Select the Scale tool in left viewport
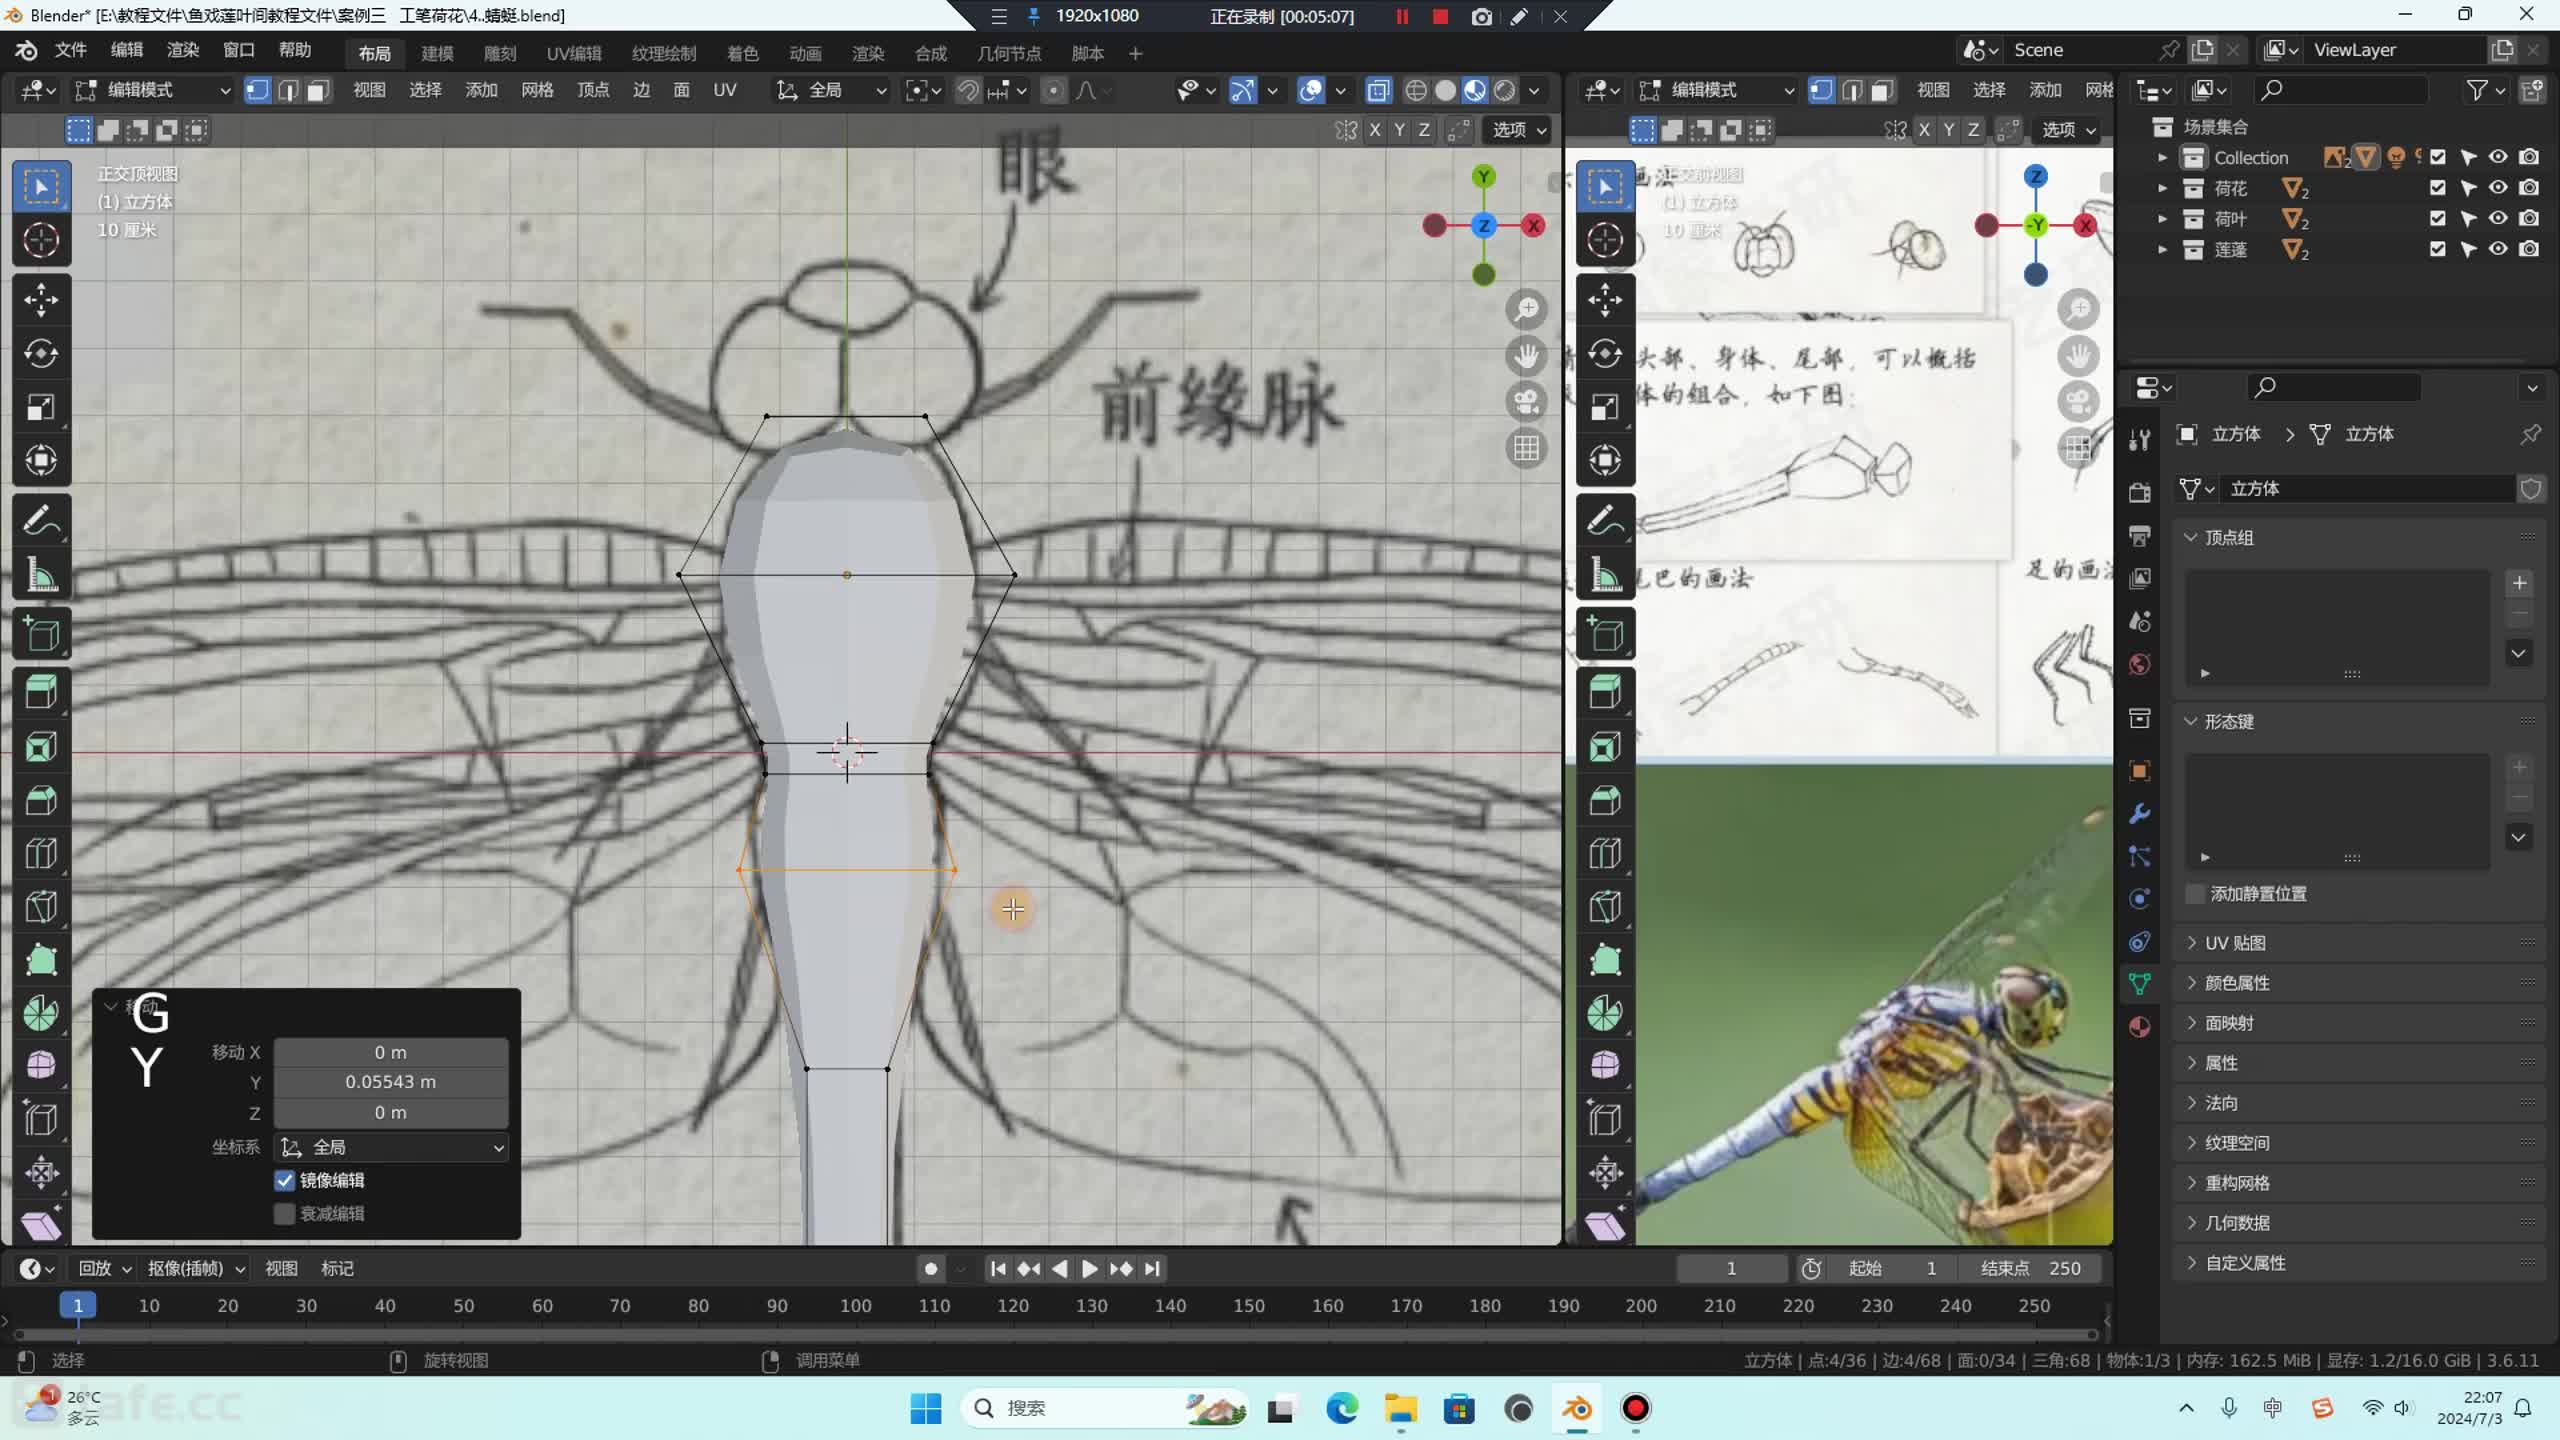This screenshot has height=1440, width=2560. point(41,407)
